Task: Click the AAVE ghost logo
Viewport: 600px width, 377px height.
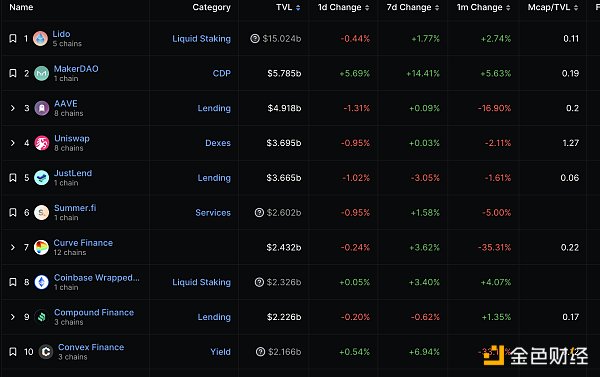Action: coord(42,108)
